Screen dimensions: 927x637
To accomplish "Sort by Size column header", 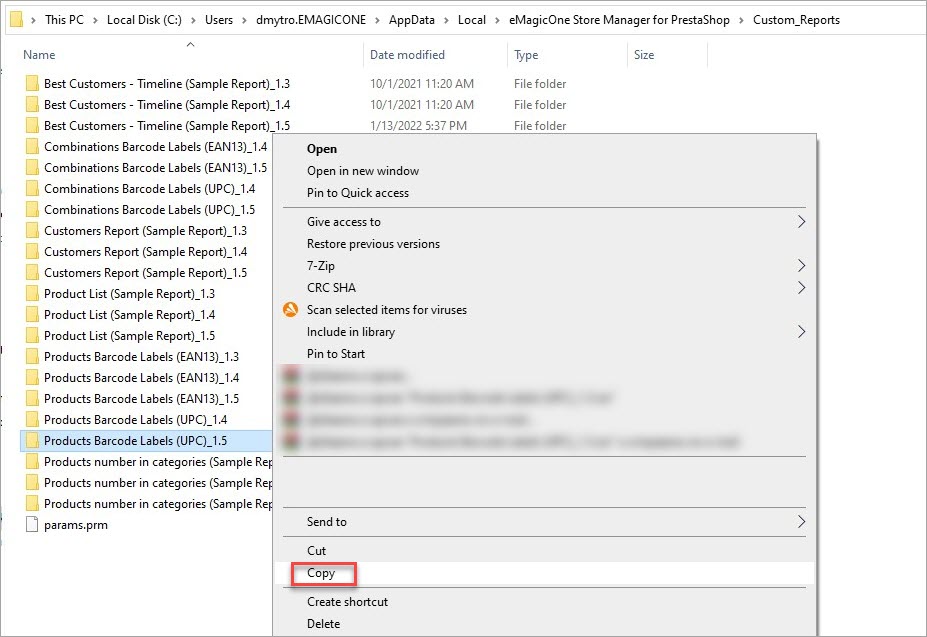I will click(x=644, y=54).
